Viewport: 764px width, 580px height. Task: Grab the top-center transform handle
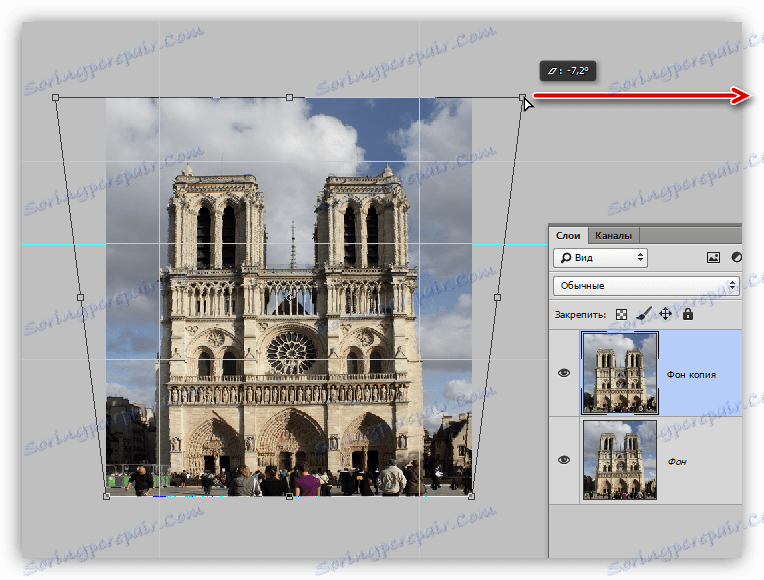pyautogui.click(x=289, y=98)
